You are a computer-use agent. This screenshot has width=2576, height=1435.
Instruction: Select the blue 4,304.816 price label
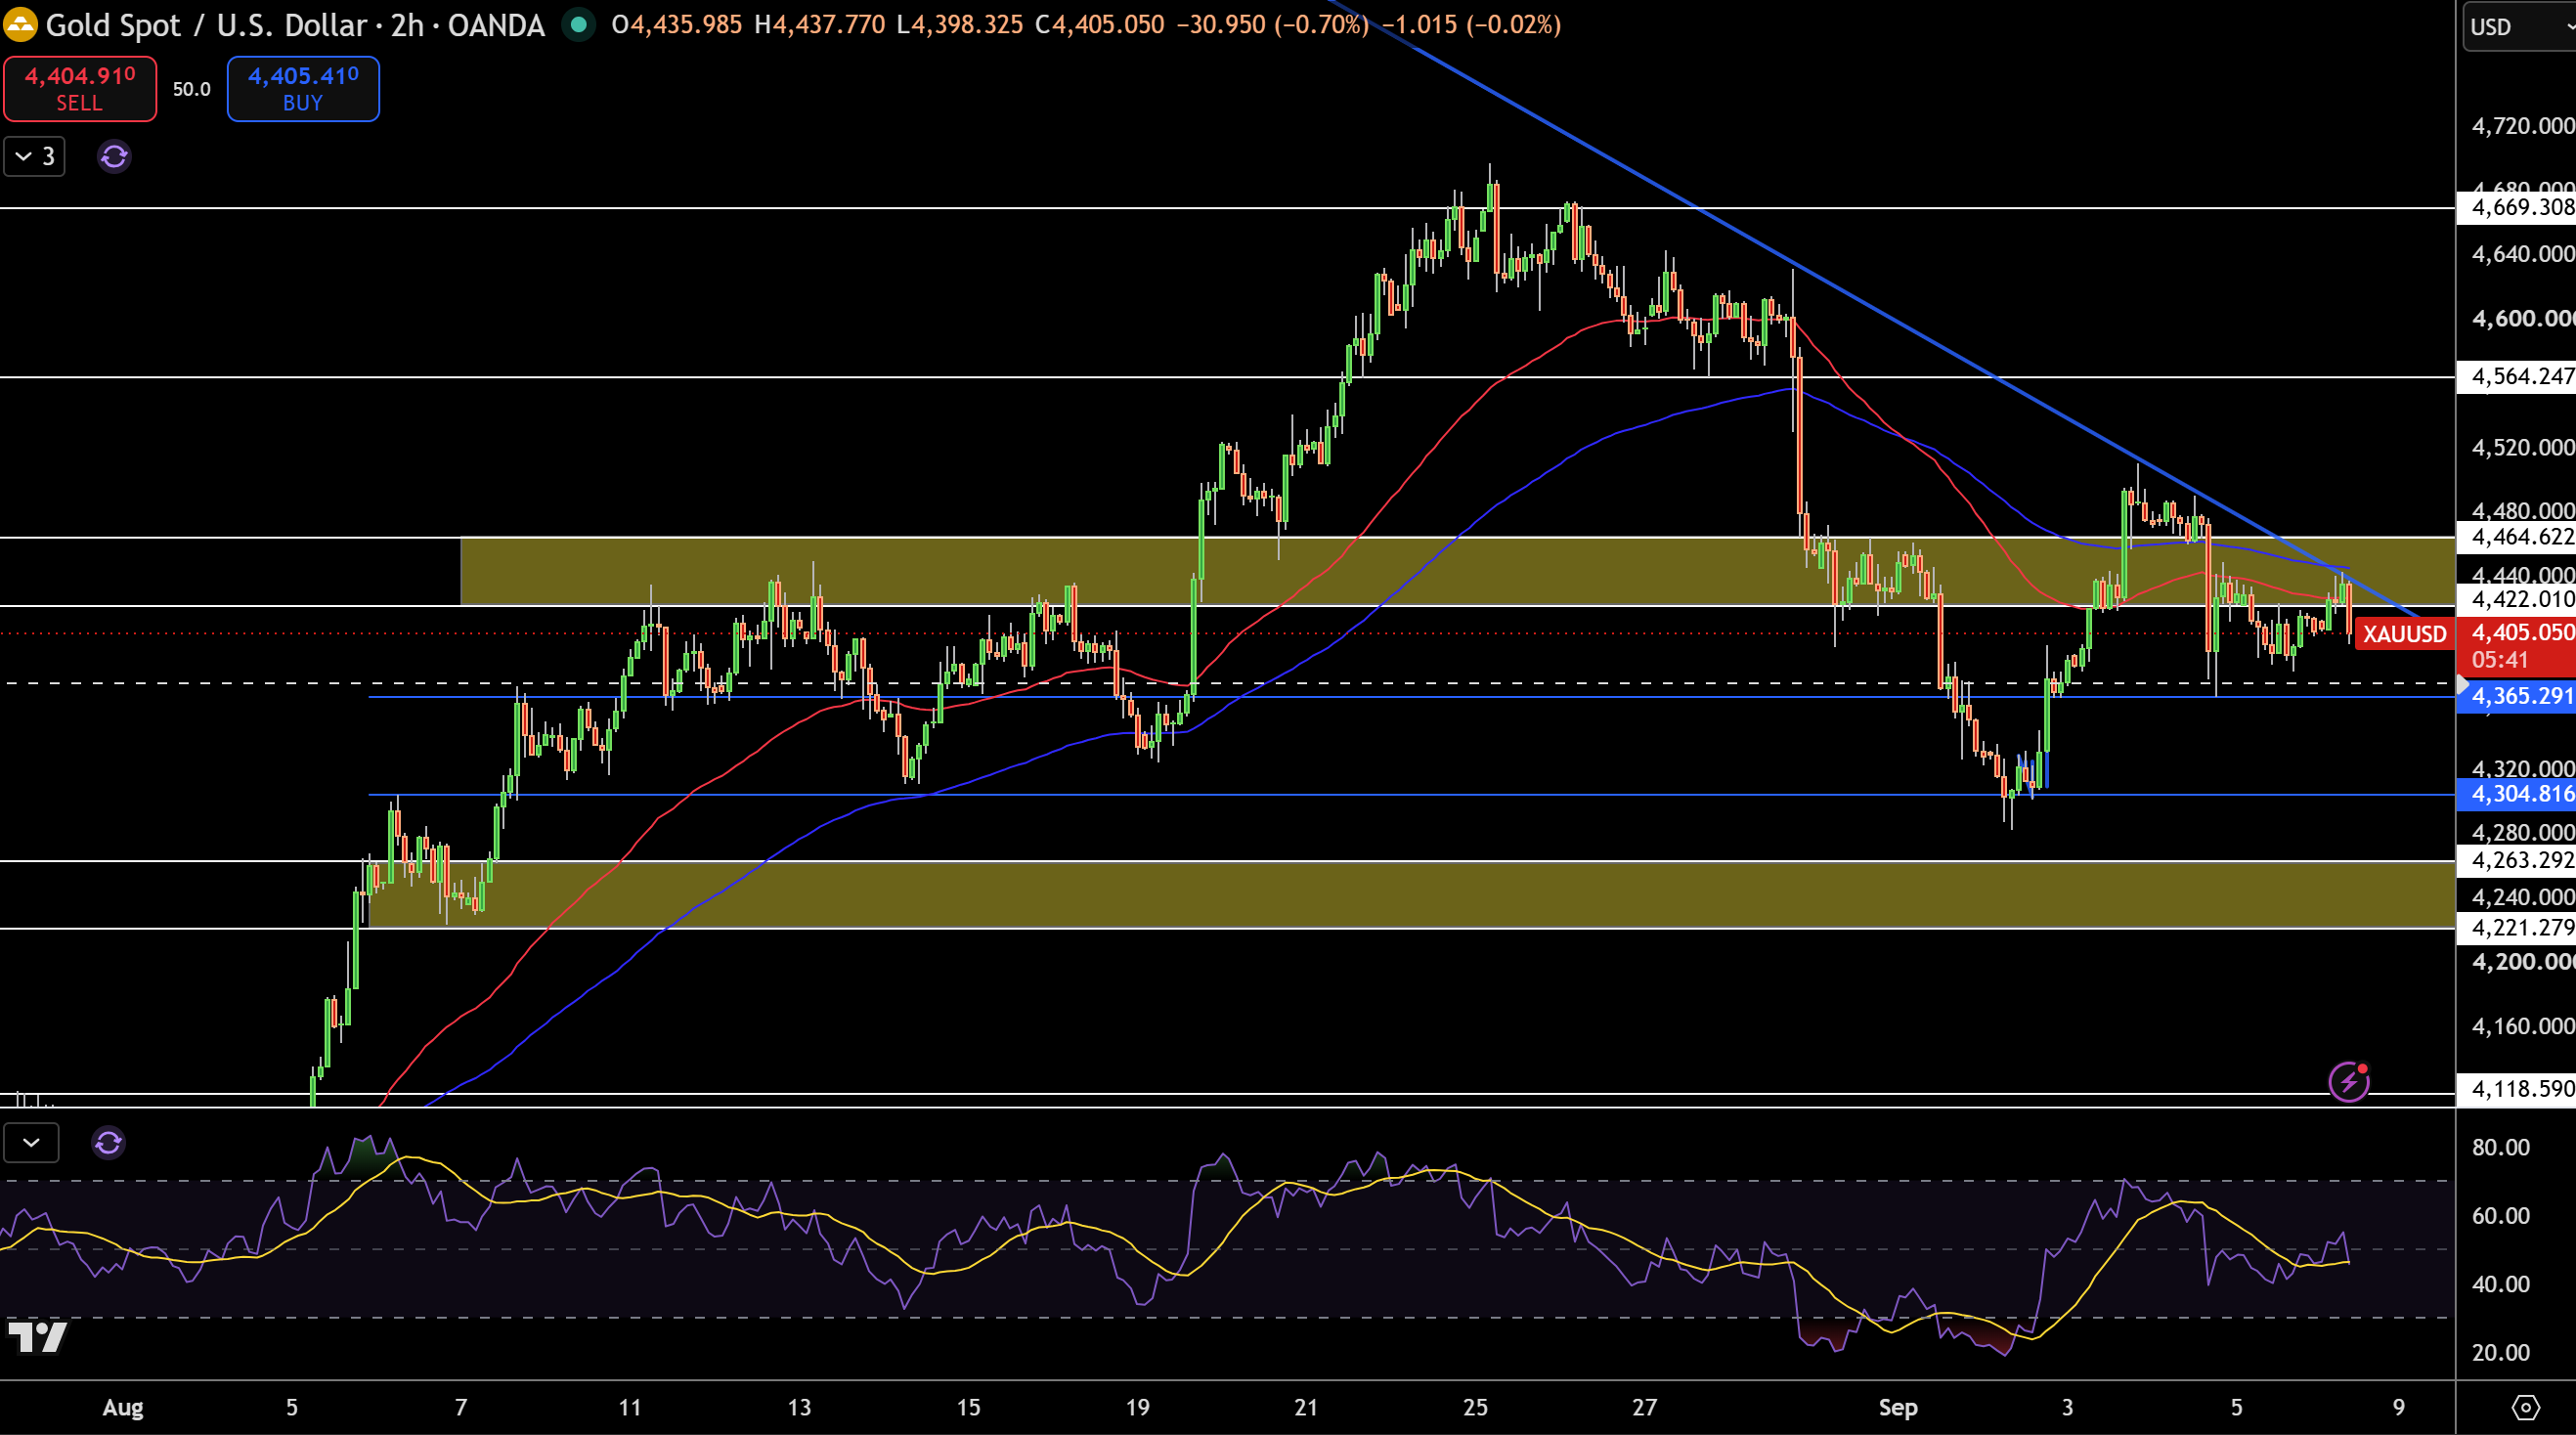2516,794
